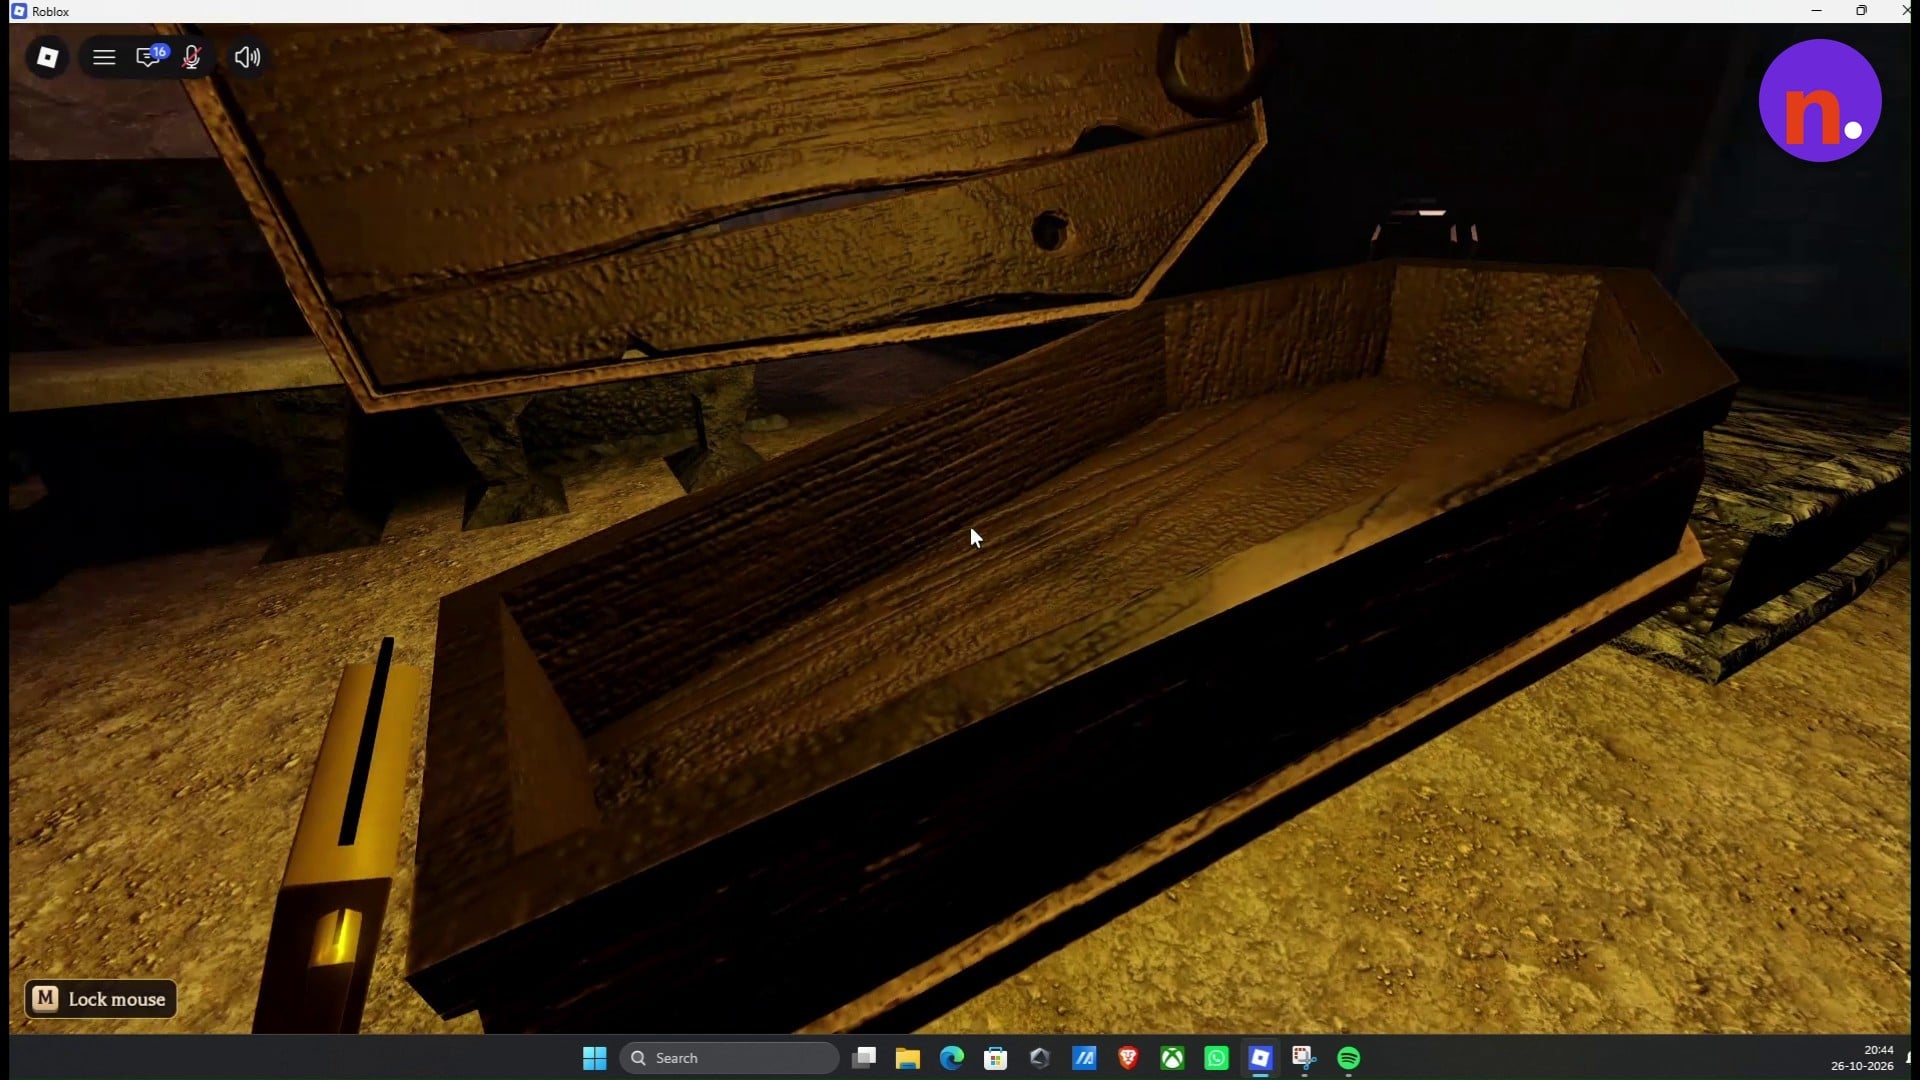
Task: Click the Lock mouse button
Action: (x=101, y=999)
